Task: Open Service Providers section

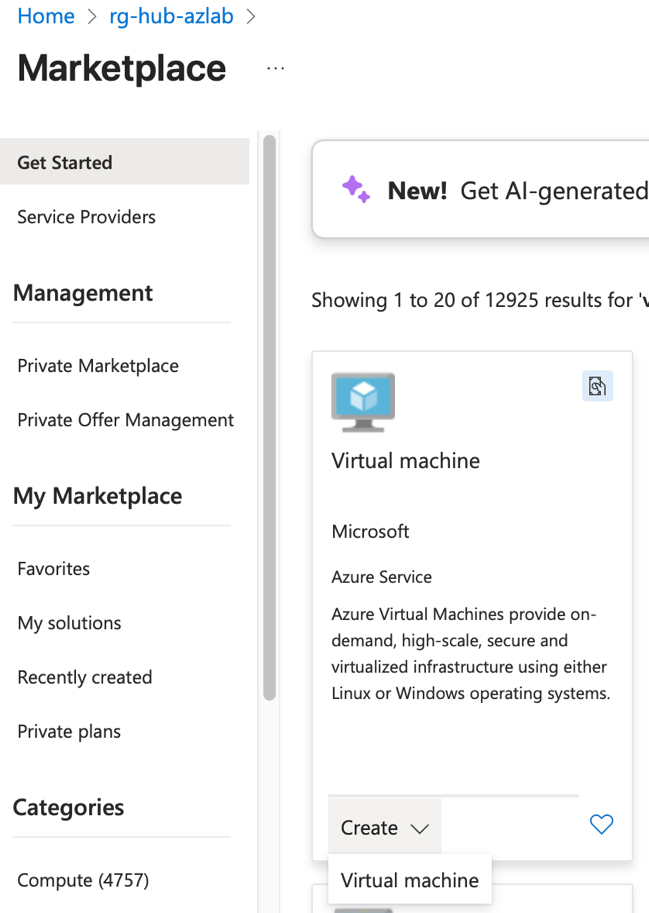Action: point(86,217)
